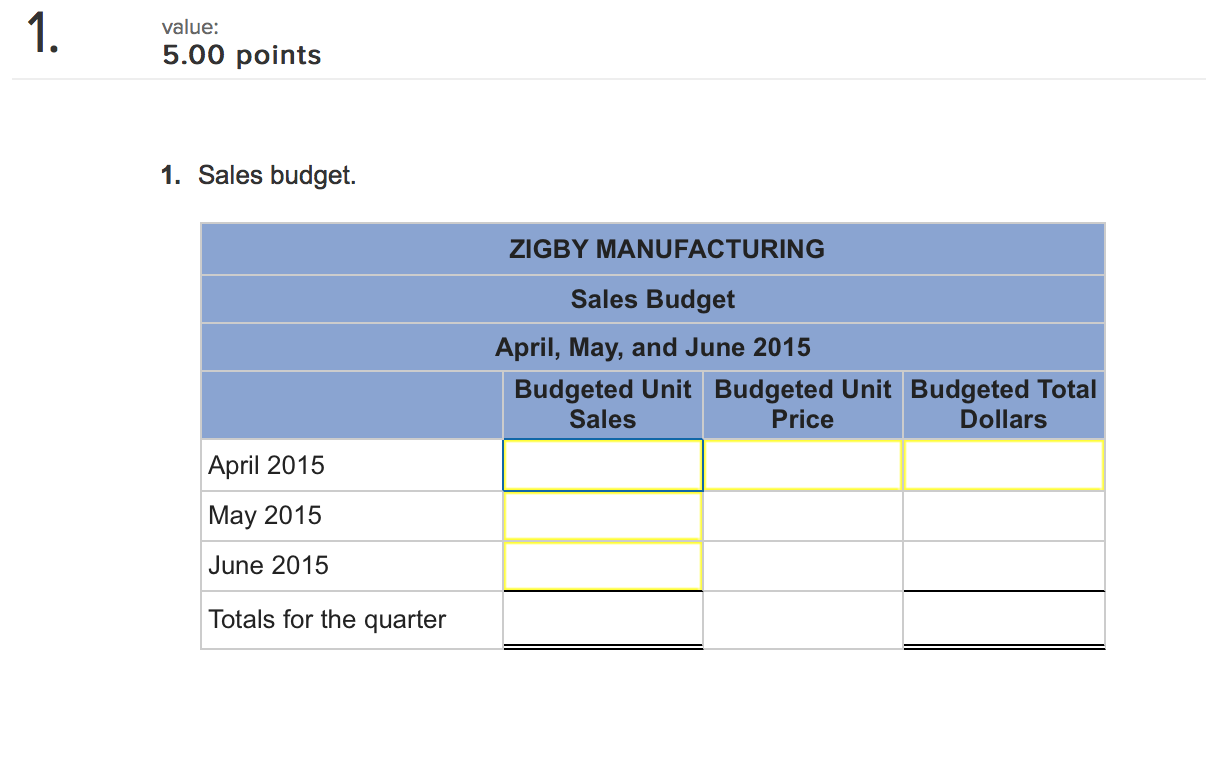Click the June 2015 row label
The width and height of the screenshot is (1206, 782).
click(x=268, y=566)
